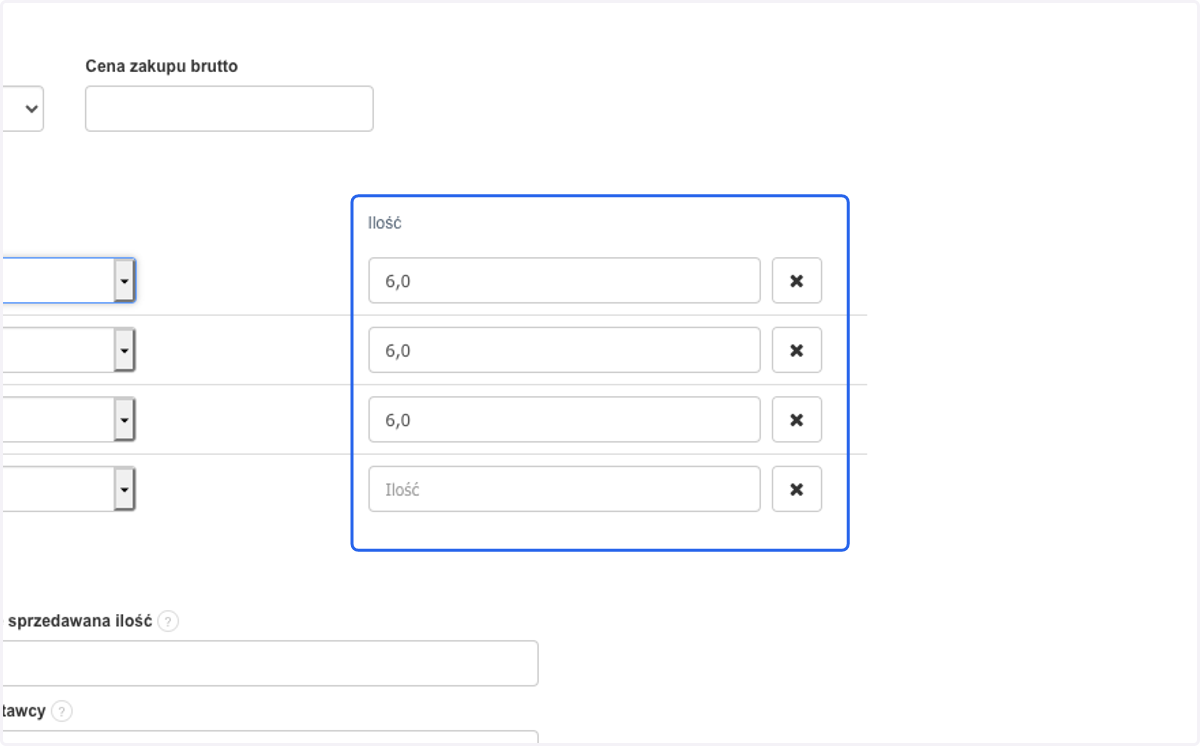Open help icon beside the 'tawcy' label
The width and height of the screenshot is (1200, 746).
[x=62, y=711]
